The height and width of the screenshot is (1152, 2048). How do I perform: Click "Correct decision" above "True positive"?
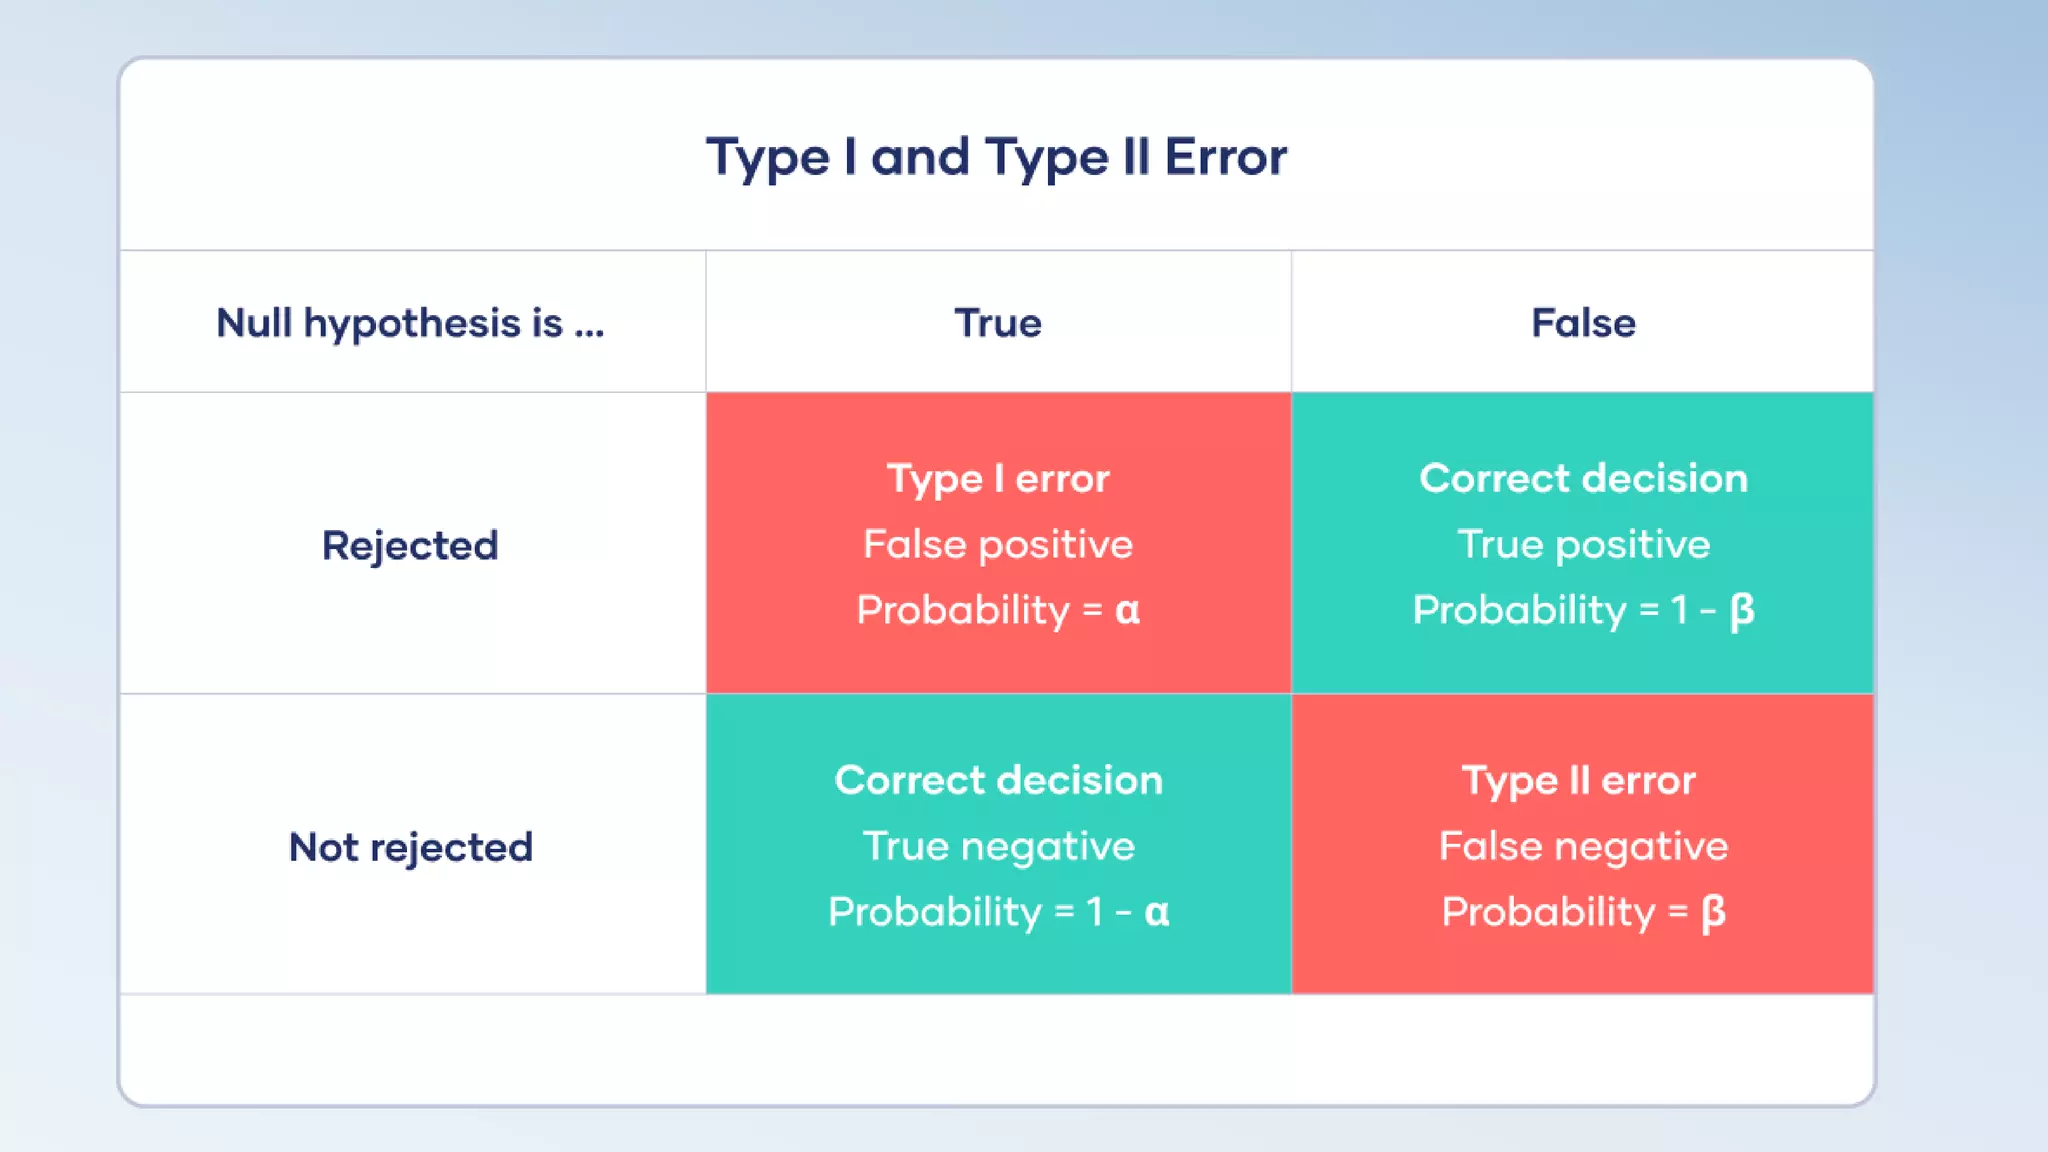1583,479
